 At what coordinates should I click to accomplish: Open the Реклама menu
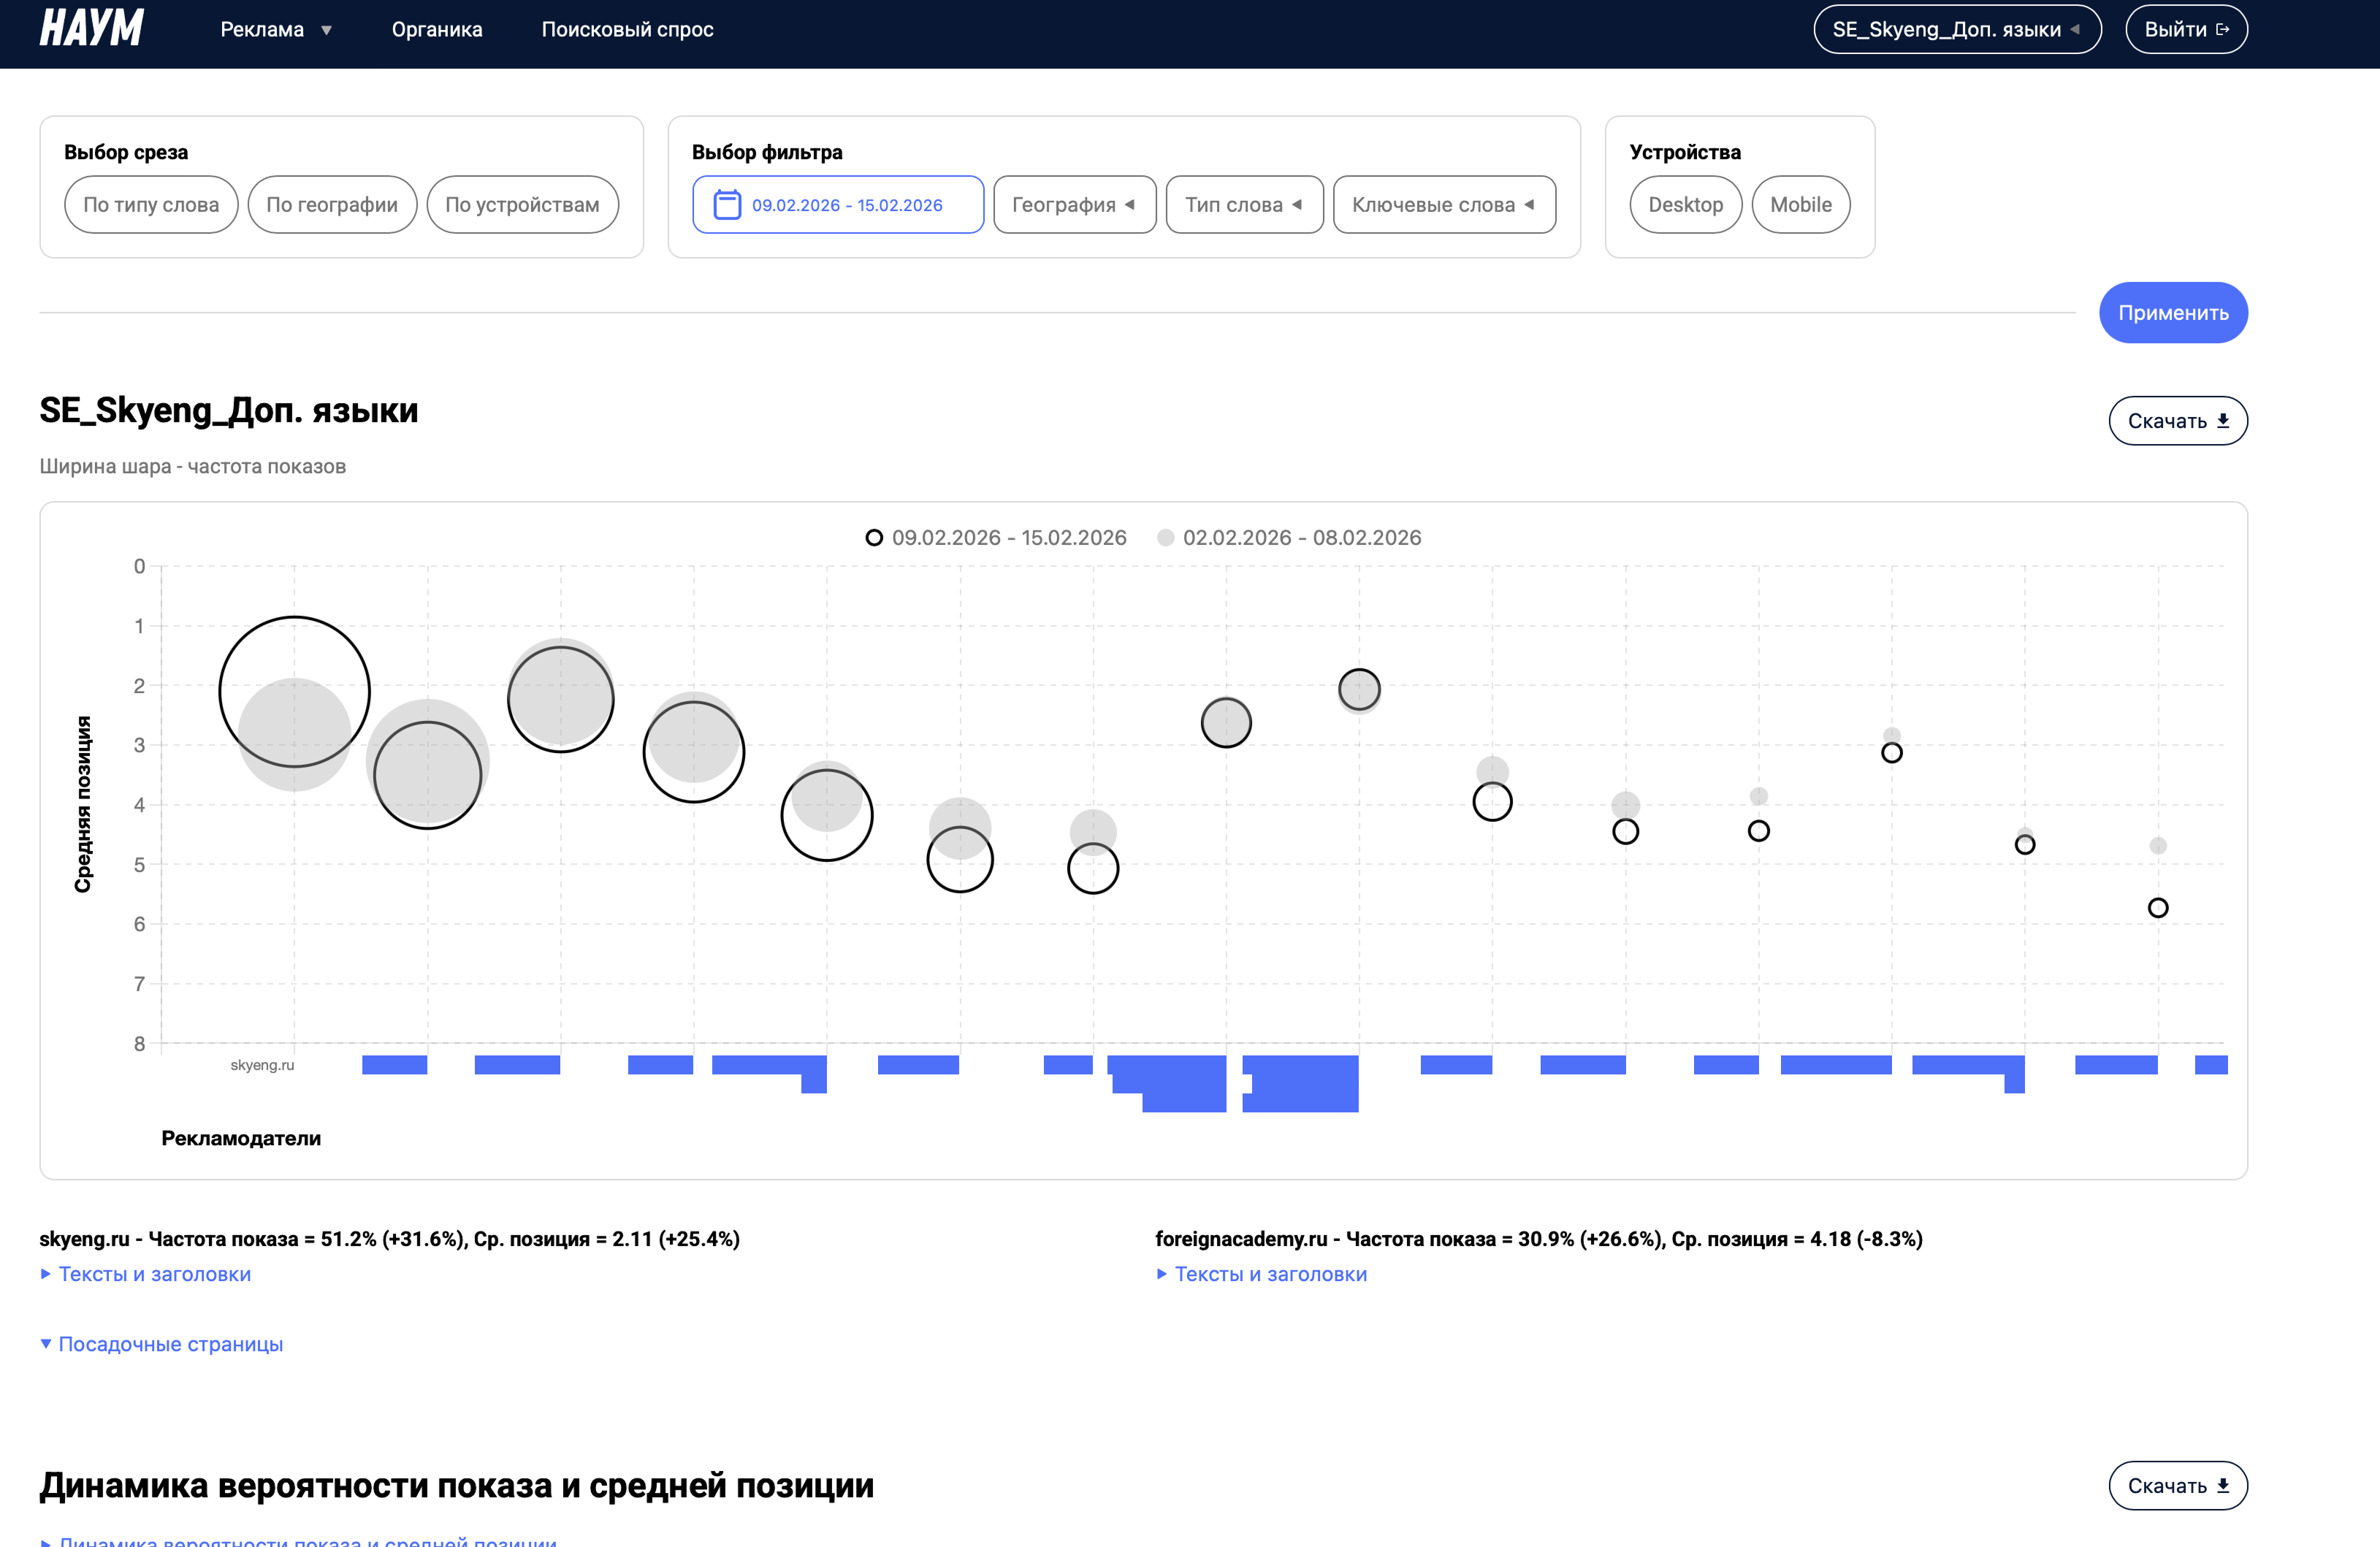click(x=275, y=29)
